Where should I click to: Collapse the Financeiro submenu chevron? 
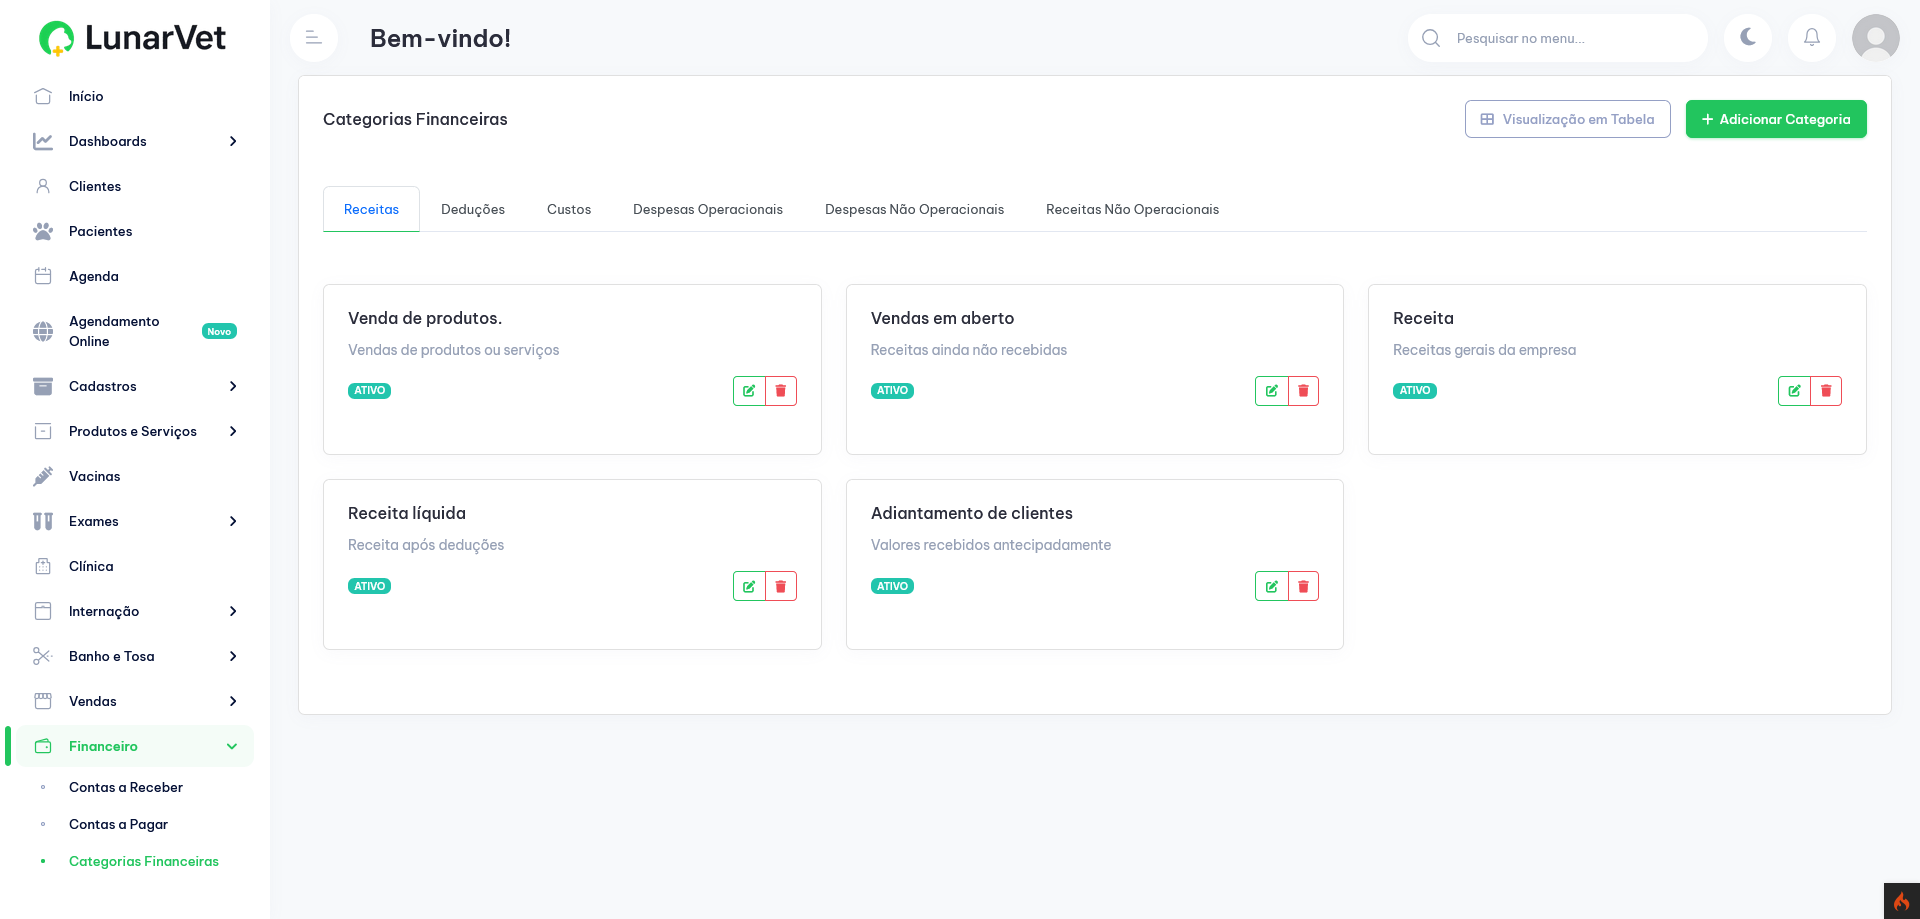point(232,746)
